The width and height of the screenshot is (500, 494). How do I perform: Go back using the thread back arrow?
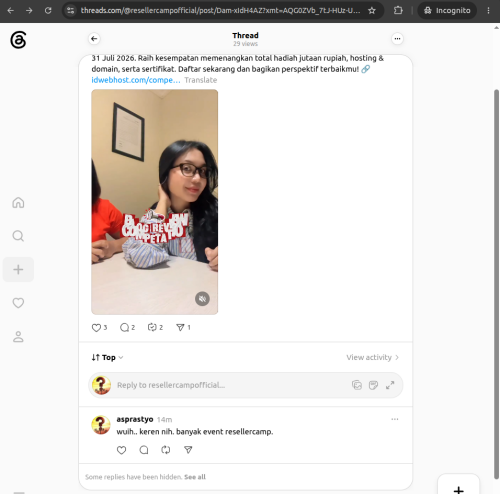pos(94,39)
